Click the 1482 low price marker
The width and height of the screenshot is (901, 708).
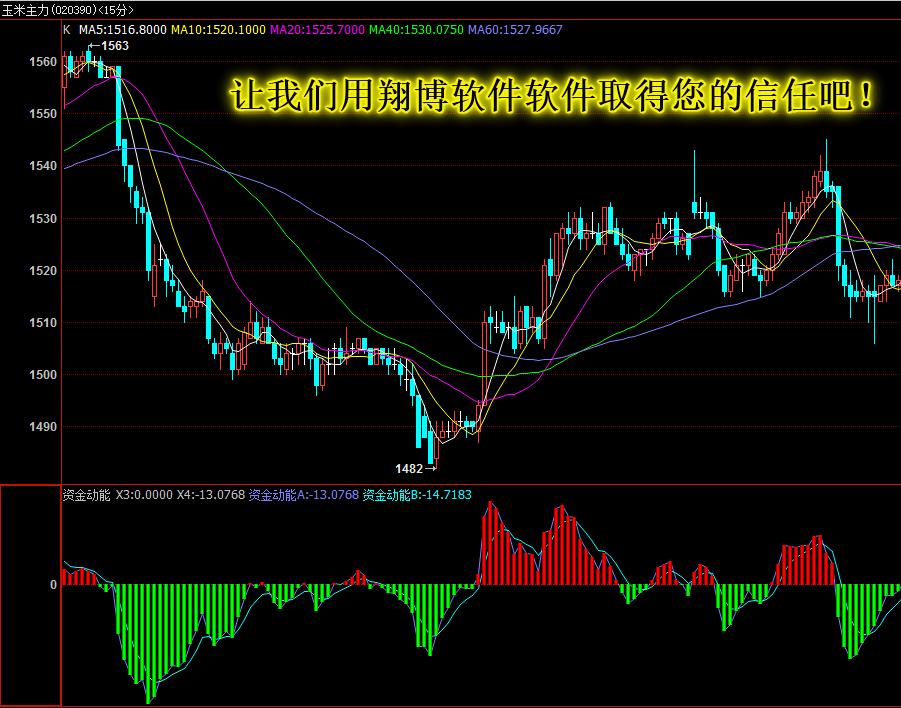(x=415, y=469)
